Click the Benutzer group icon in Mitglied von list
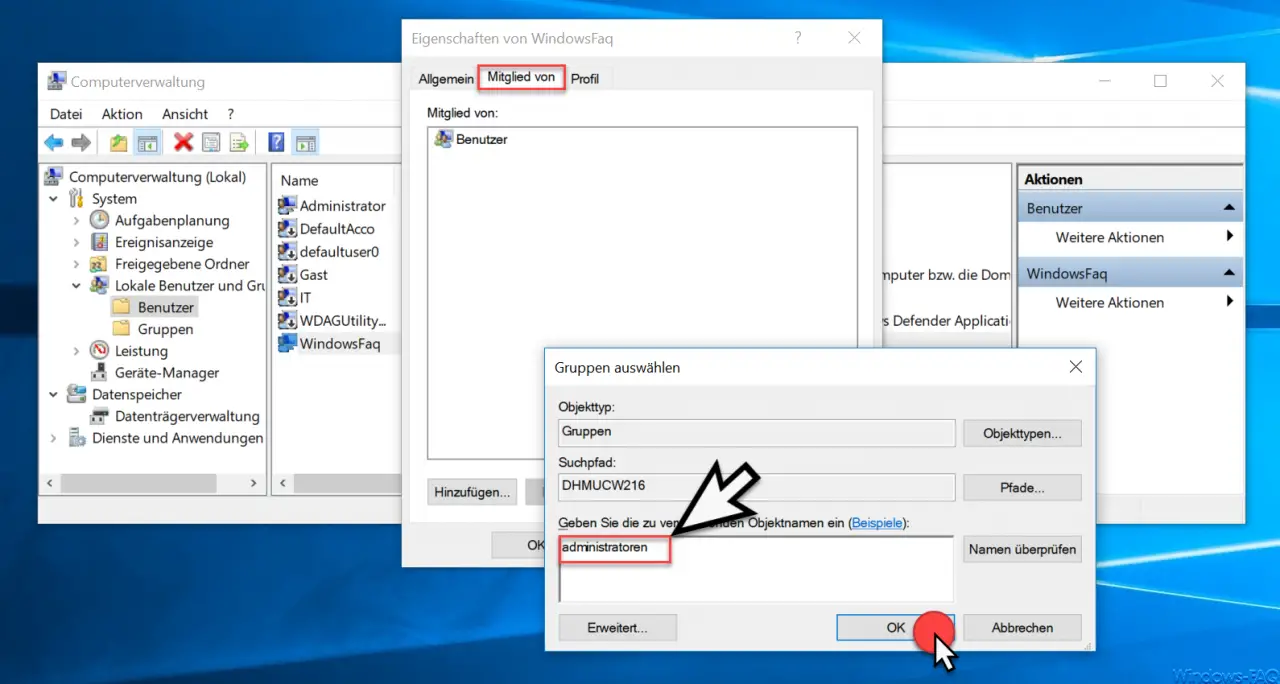Screen dimensions: 1280x684 coord(443,139)
